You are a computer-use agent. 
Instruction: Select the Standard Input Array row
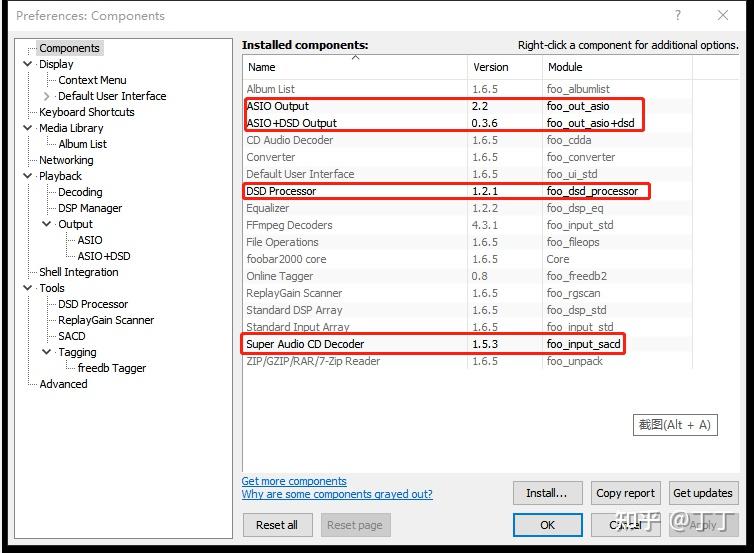[467, 327]
